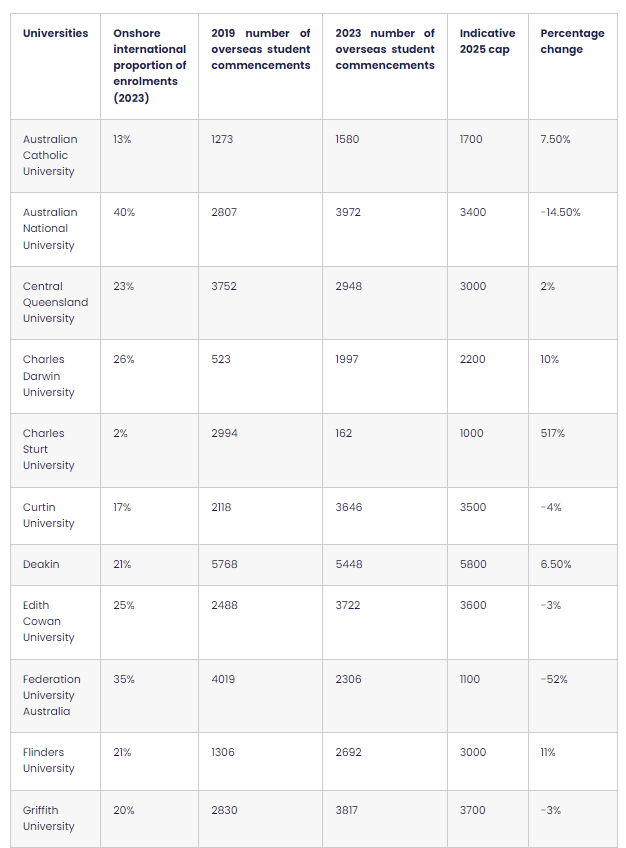Click the Percentage change column header
The width and height of the screenshot is (626, 848).
[x=572, y=41]
